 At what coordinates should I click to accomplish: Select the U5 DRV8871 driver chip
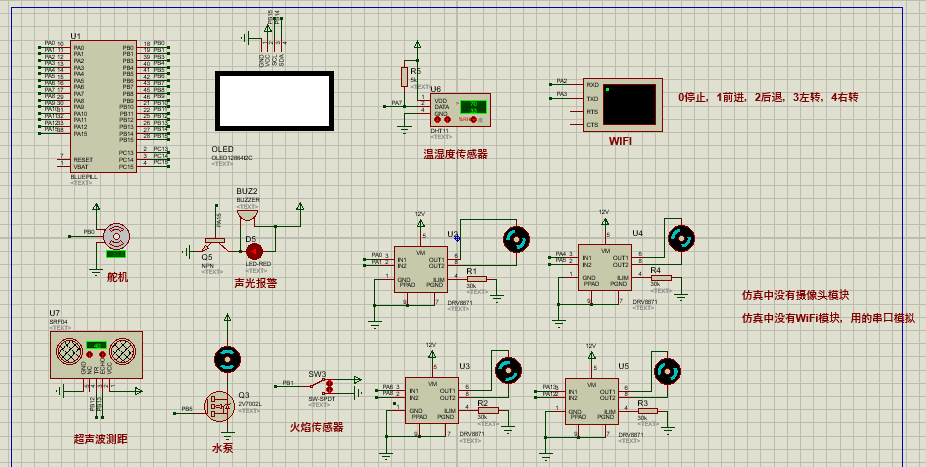pyautogui.click(x=592, y=401)
